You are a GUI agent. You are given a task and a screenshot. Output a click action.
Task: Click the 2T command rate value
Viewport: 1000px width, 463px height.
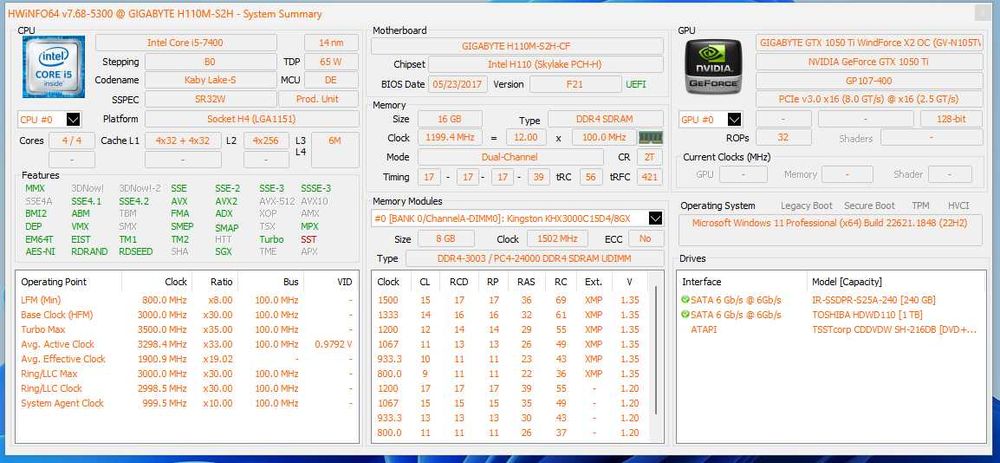pos(649,157)
